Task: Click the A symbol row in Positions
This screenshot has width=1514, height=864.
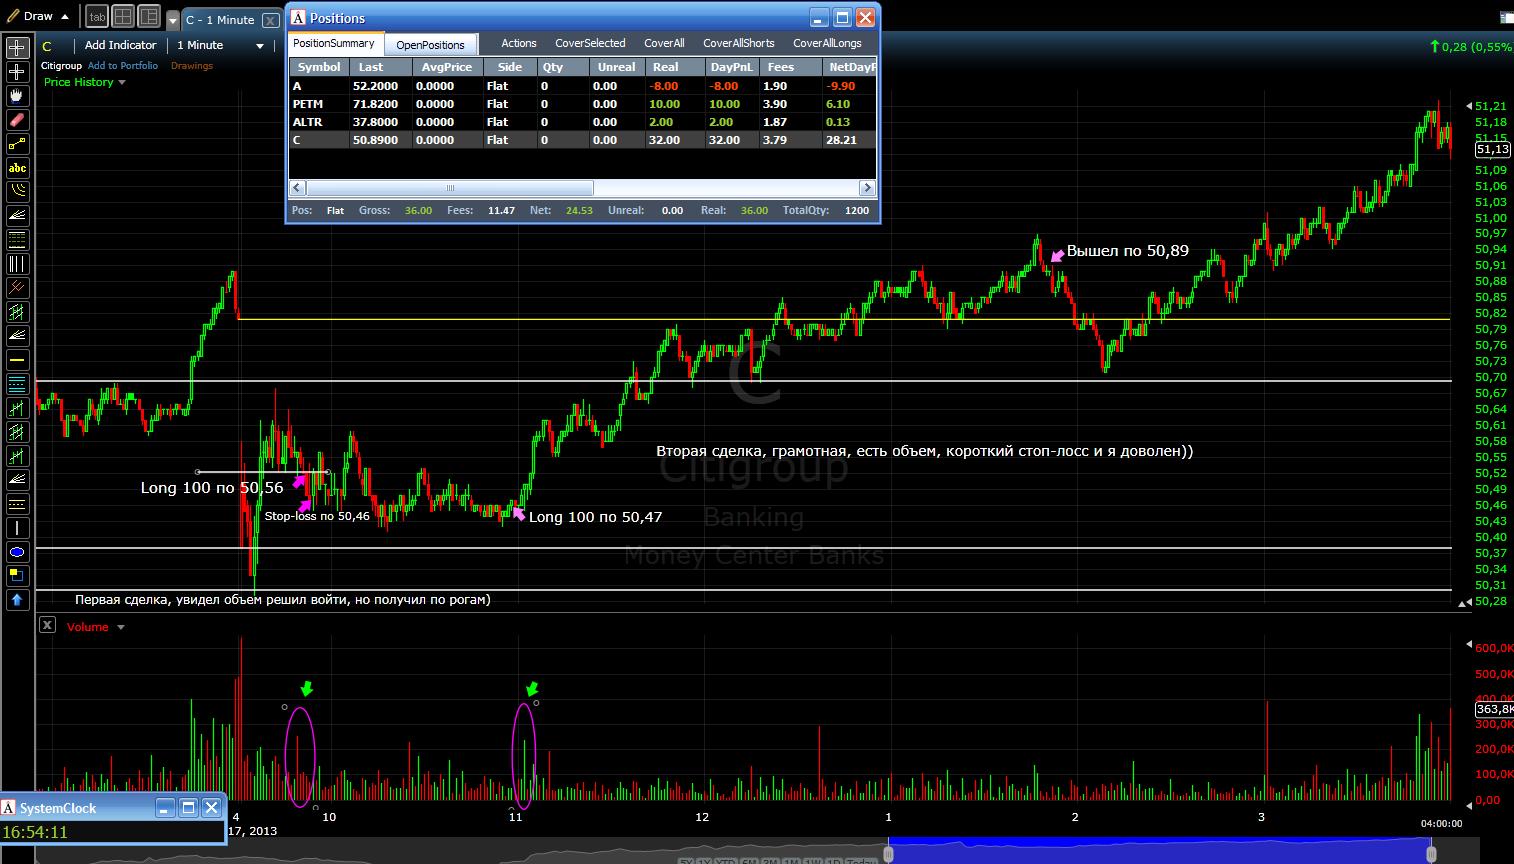Action: [x=583, y=86]
